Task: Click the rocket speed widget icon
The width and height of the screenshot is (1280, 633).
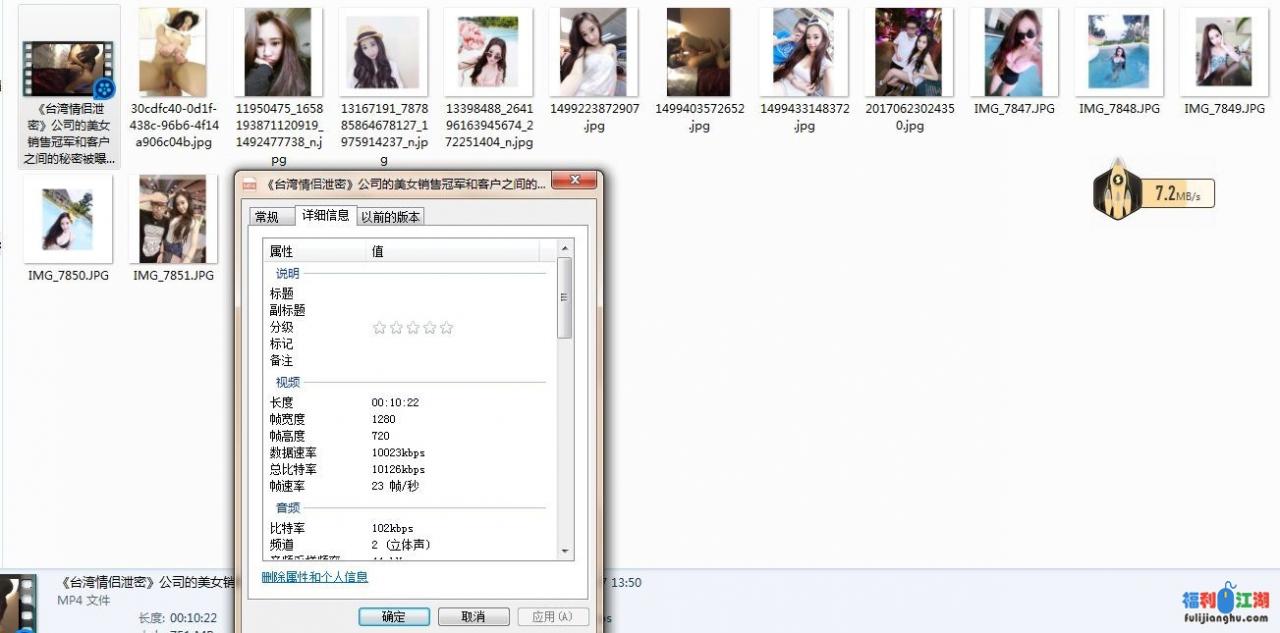Action: click(x=1117, y=190)
